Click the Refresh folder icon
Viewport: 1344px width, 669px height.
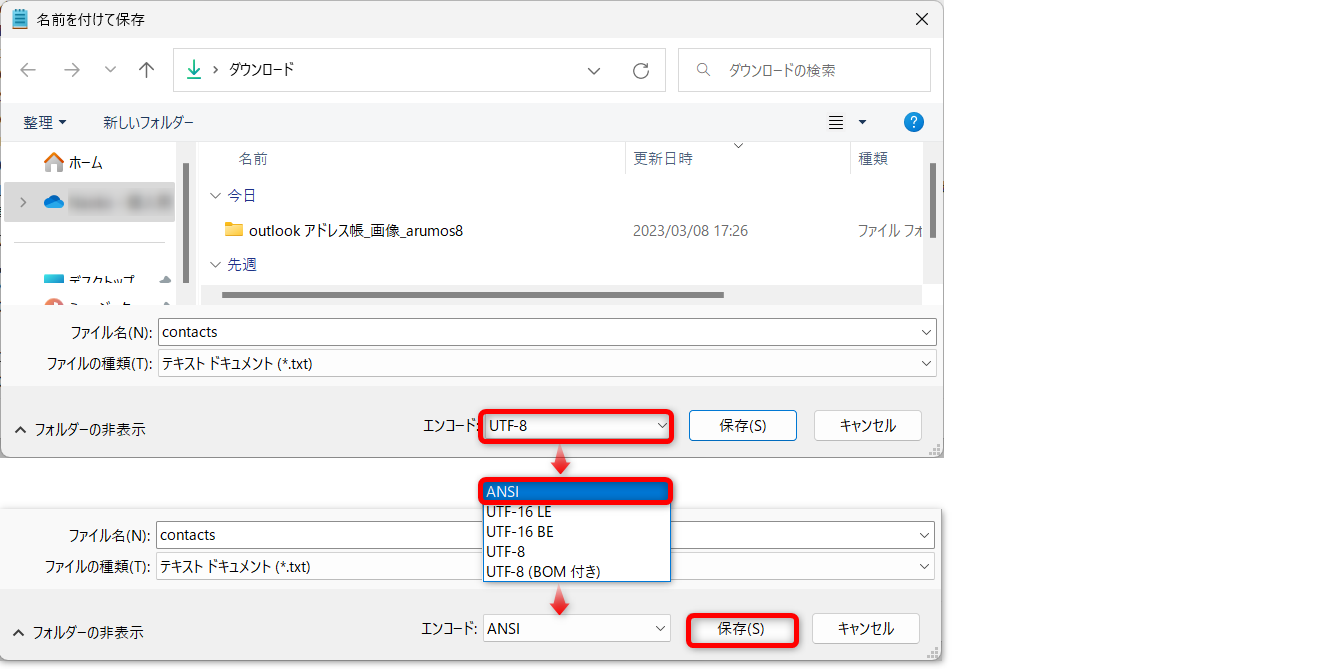(x=641, y=71)
